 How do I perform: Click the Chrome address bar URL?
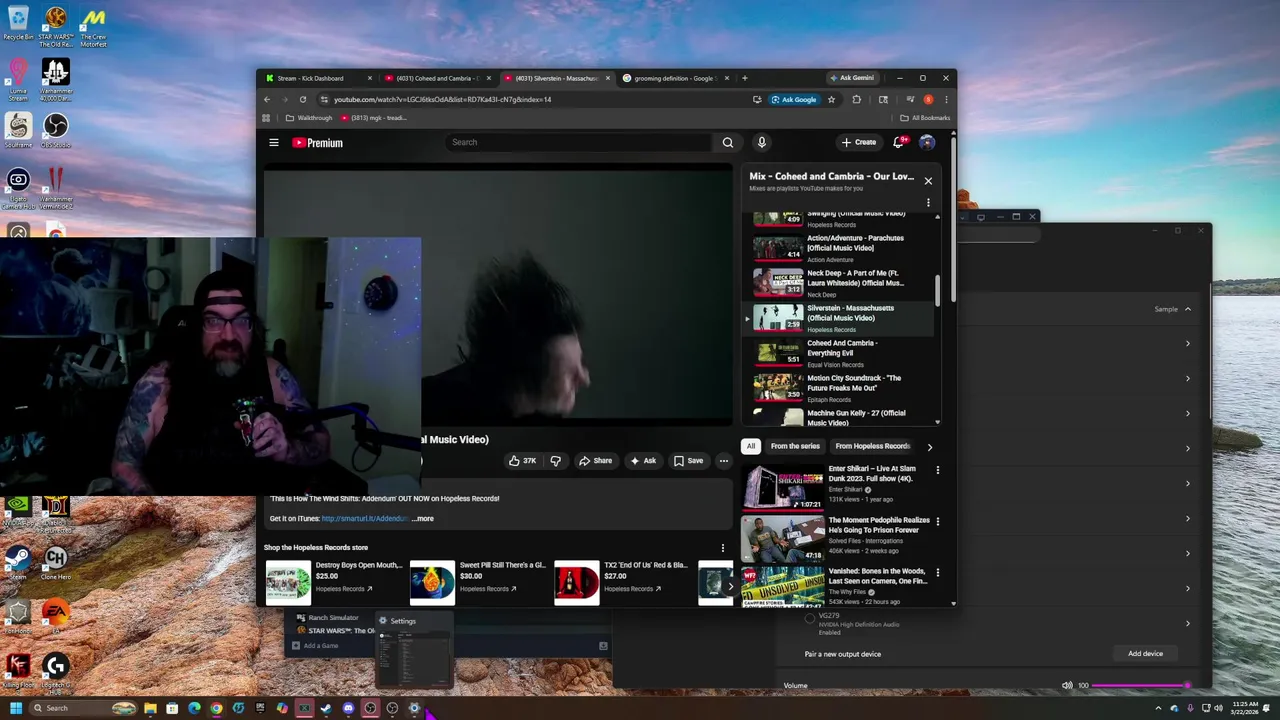(x=442, y=99)
